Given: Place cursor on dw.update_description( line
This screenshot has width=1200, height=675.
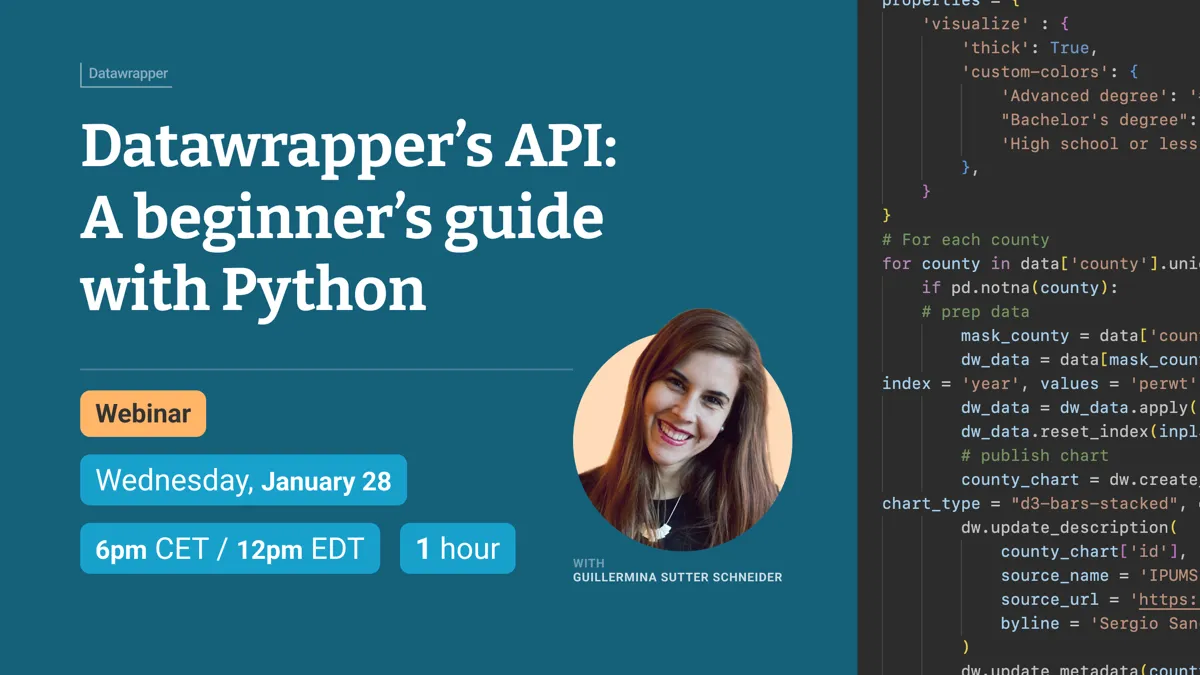Looking at the screenshot, I should coord(1068,528).
